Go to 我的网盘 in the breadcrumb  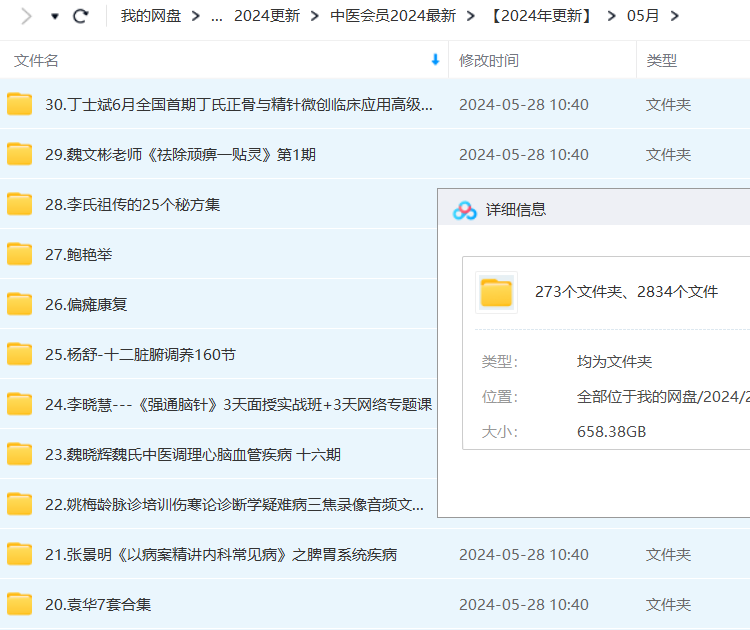tap(151, 16)
